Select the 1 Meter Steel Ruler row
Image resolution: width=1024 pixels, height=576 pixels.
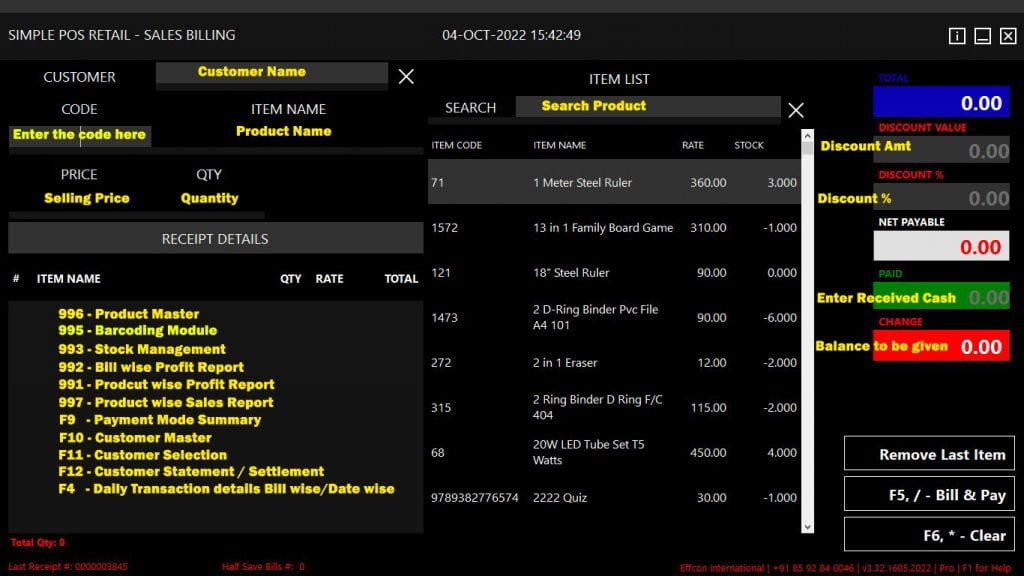(x=614, y=183)
